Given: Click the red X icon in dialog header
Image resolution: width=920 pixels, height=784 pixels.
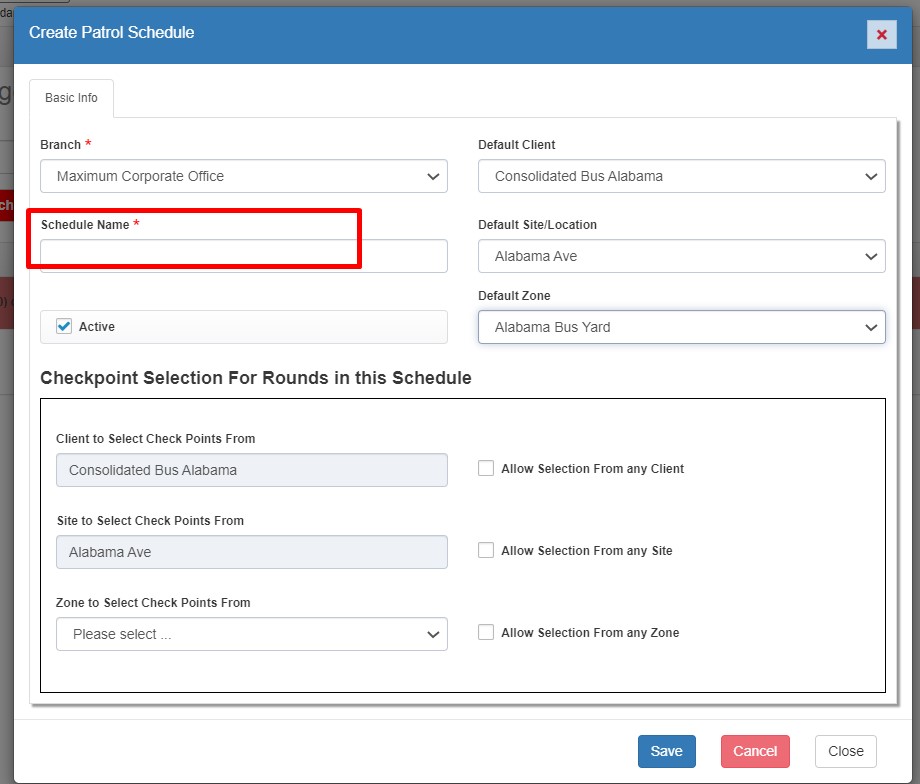Looking at the screenshot, I should (x=881, y=34).
